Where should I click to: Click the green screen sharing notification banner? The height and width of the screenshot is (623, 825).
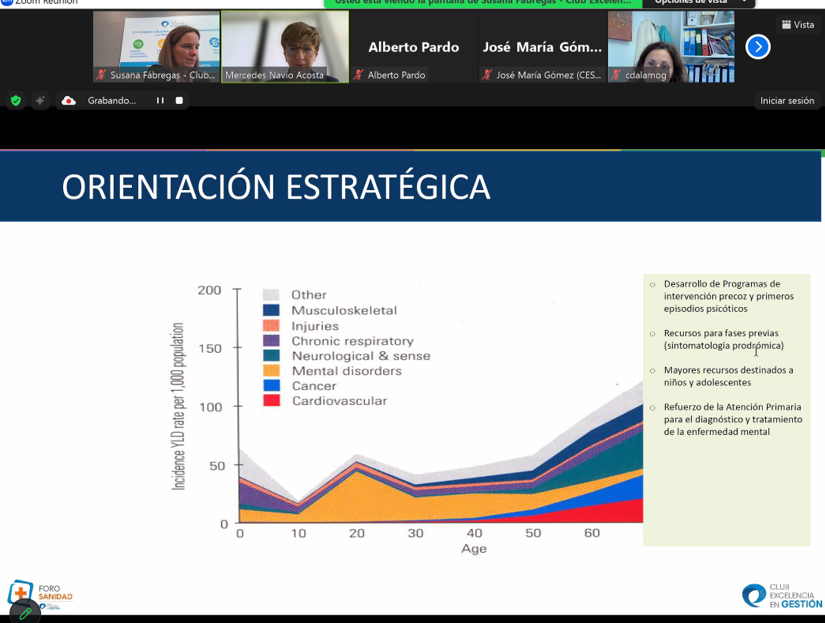[483, 3]
